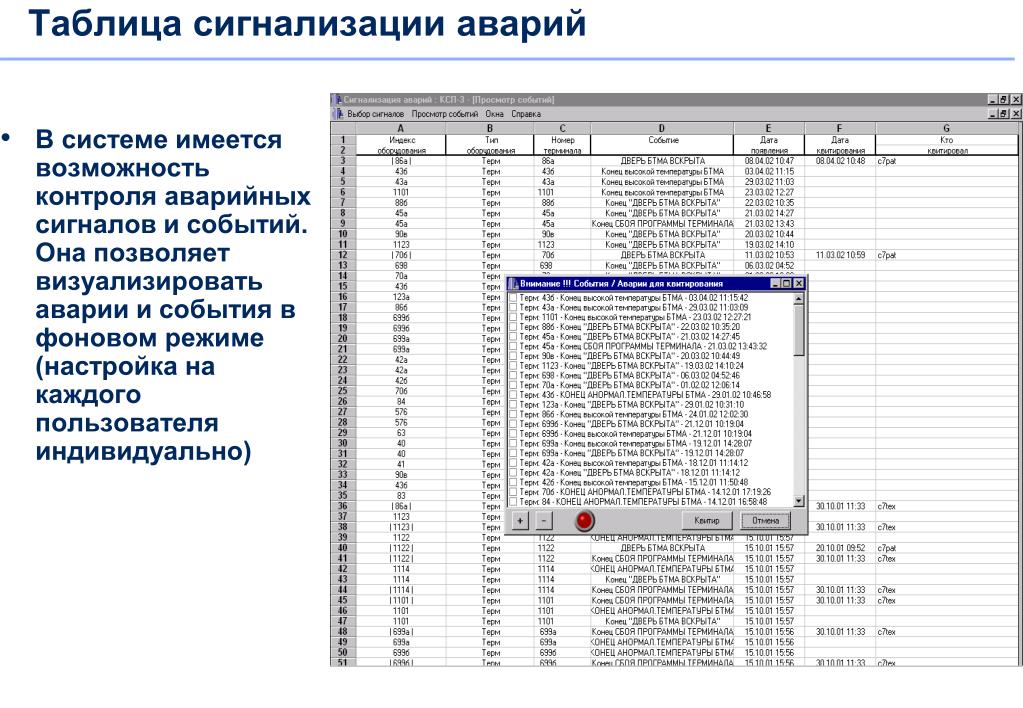This screenshot has height=708, width=1023.
Task: Check the Терм 886 event dated 22.03.02 10:35:20
Action: coord(513,327)
